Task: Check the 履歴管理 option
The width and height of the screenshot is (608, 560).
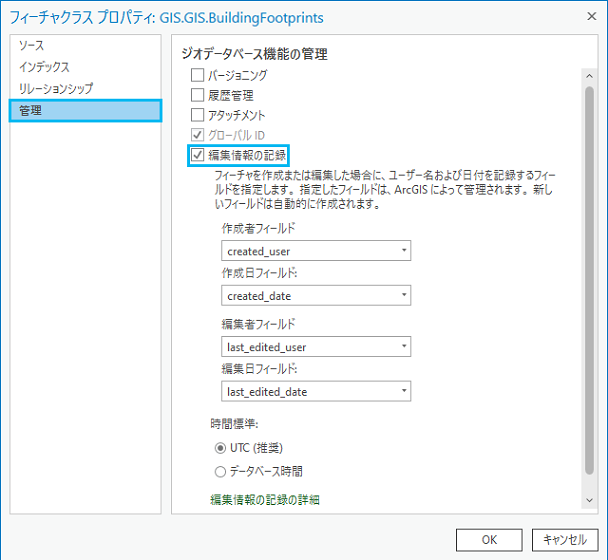Action: [197, 95]
